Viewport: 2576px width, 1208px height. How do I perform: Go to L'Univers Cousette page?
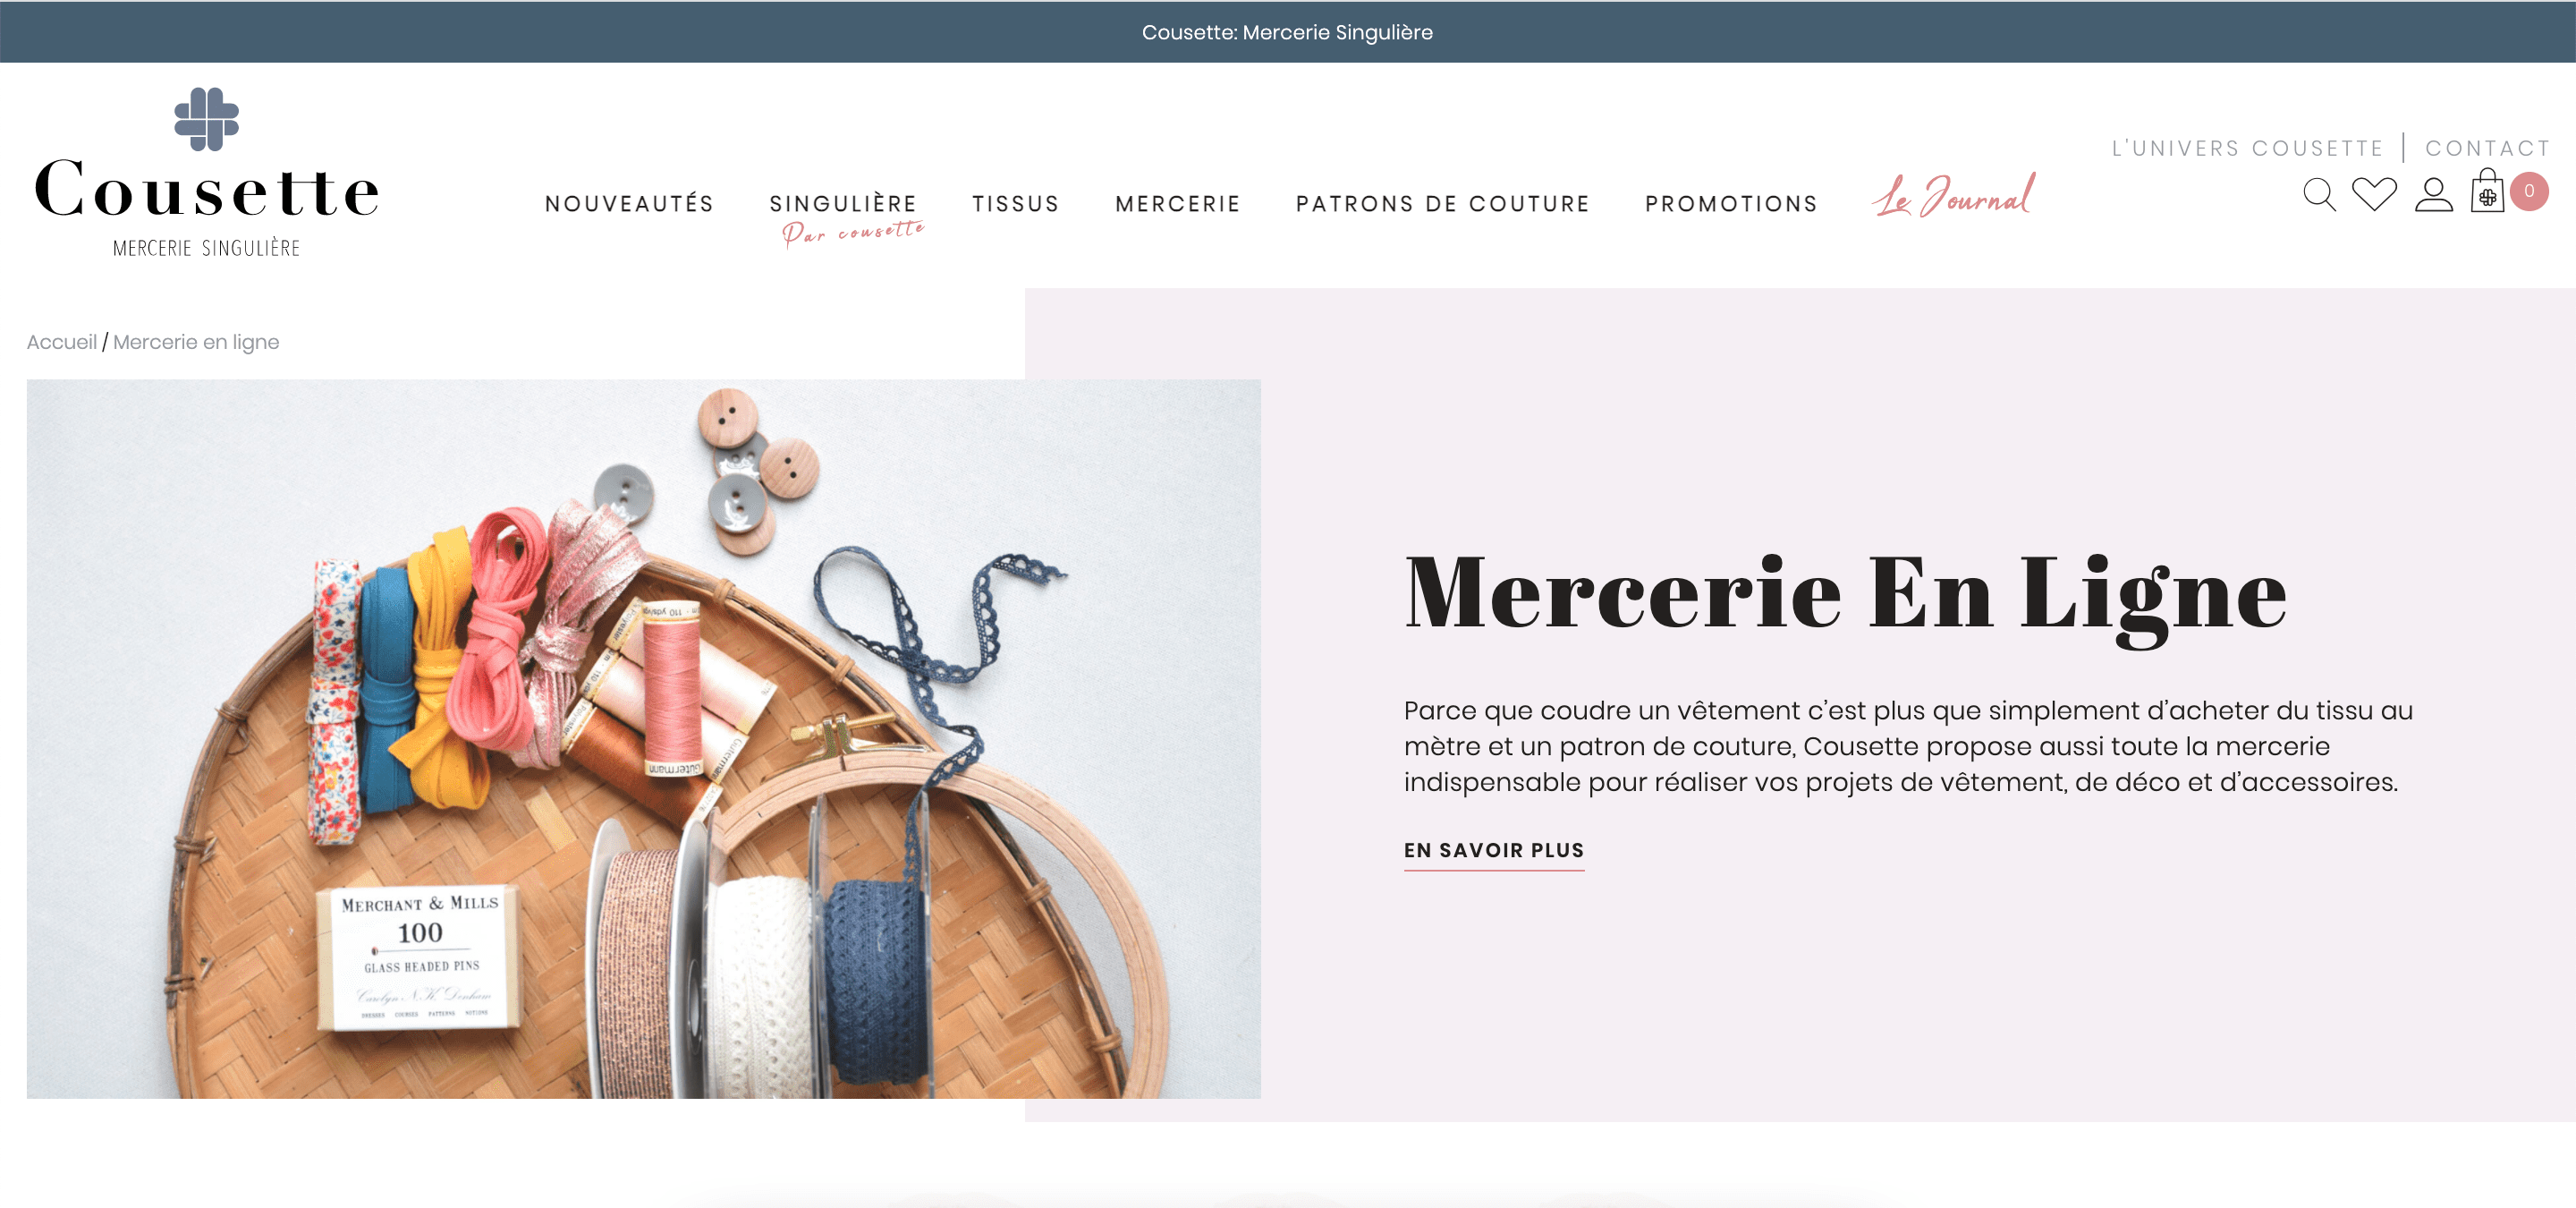pyautogui.click(x=2248, y=148)
